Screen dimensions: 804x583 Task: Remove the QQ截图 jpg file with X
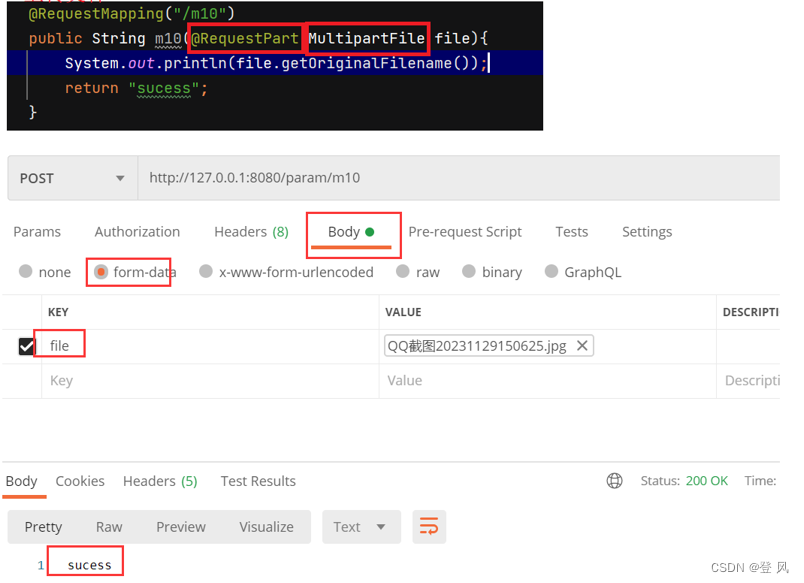(582, 346)
